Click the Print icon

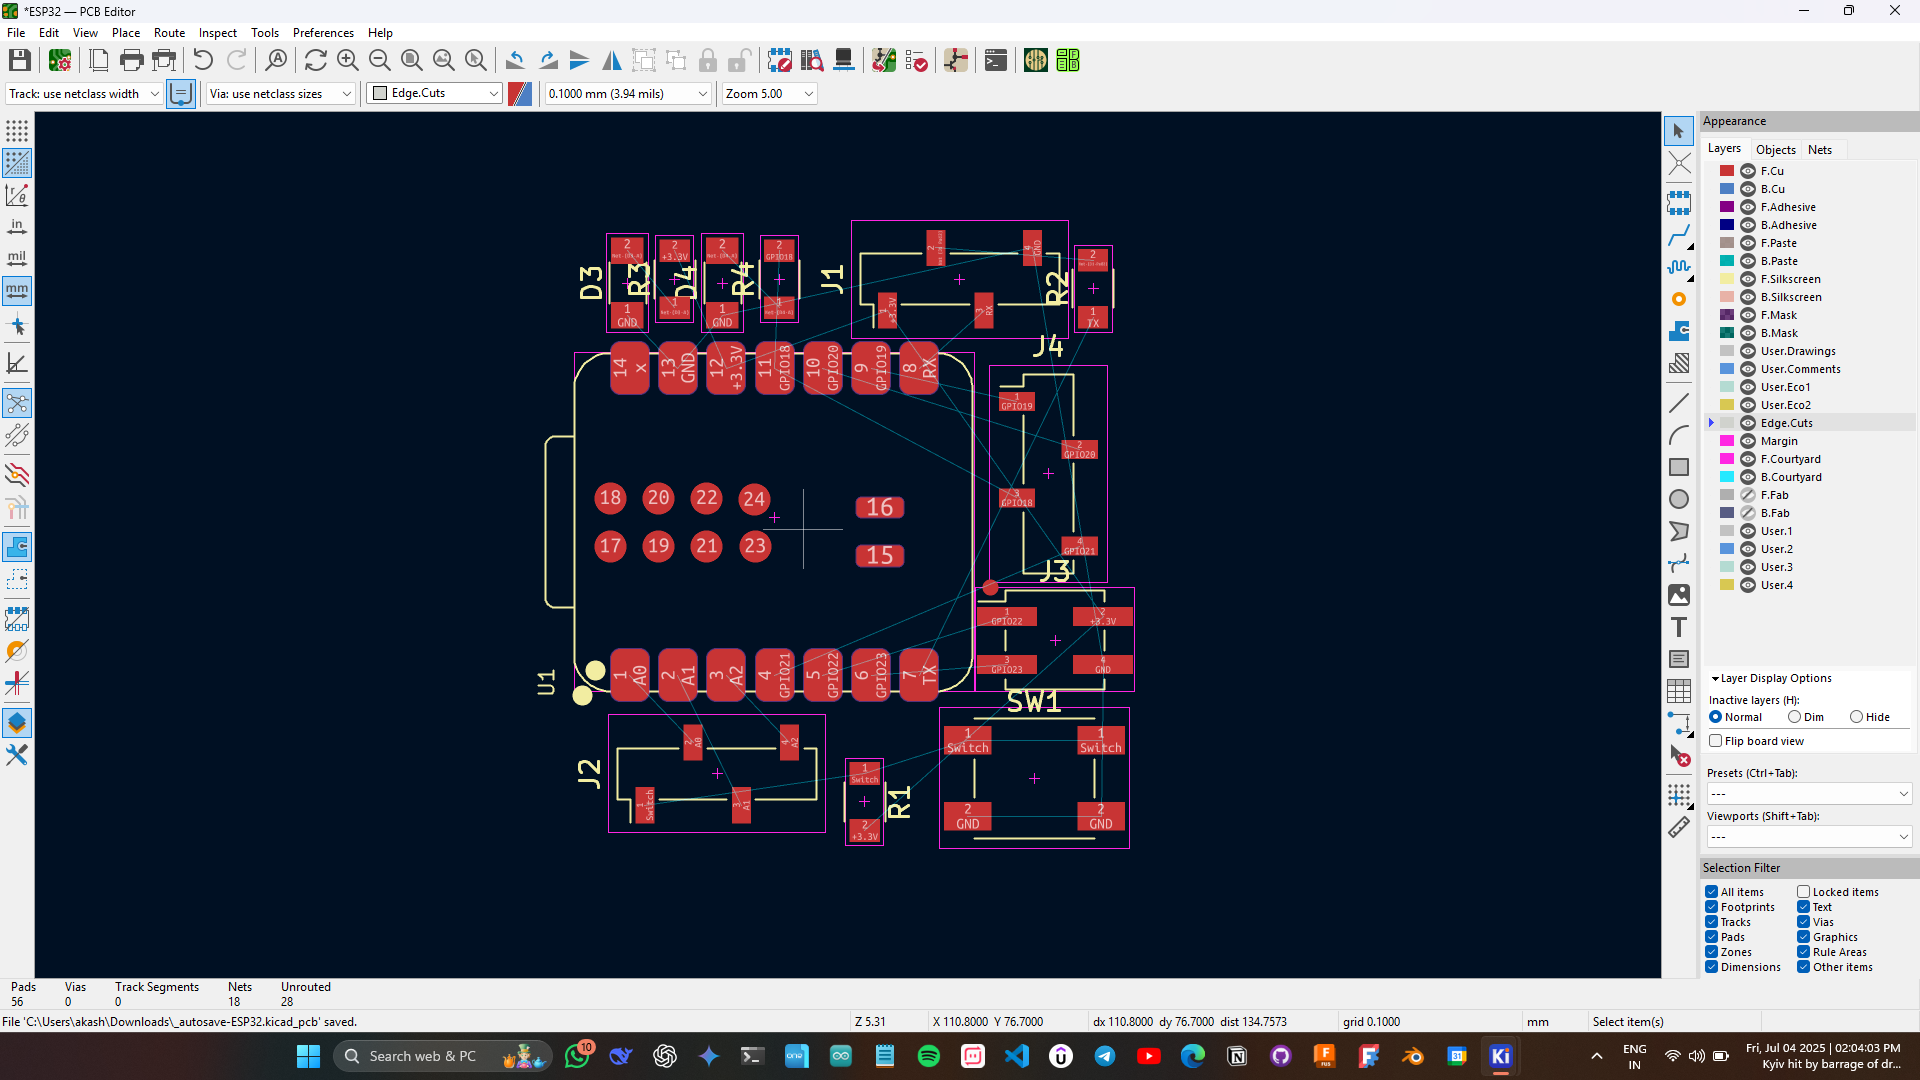(x=131, y=61)
